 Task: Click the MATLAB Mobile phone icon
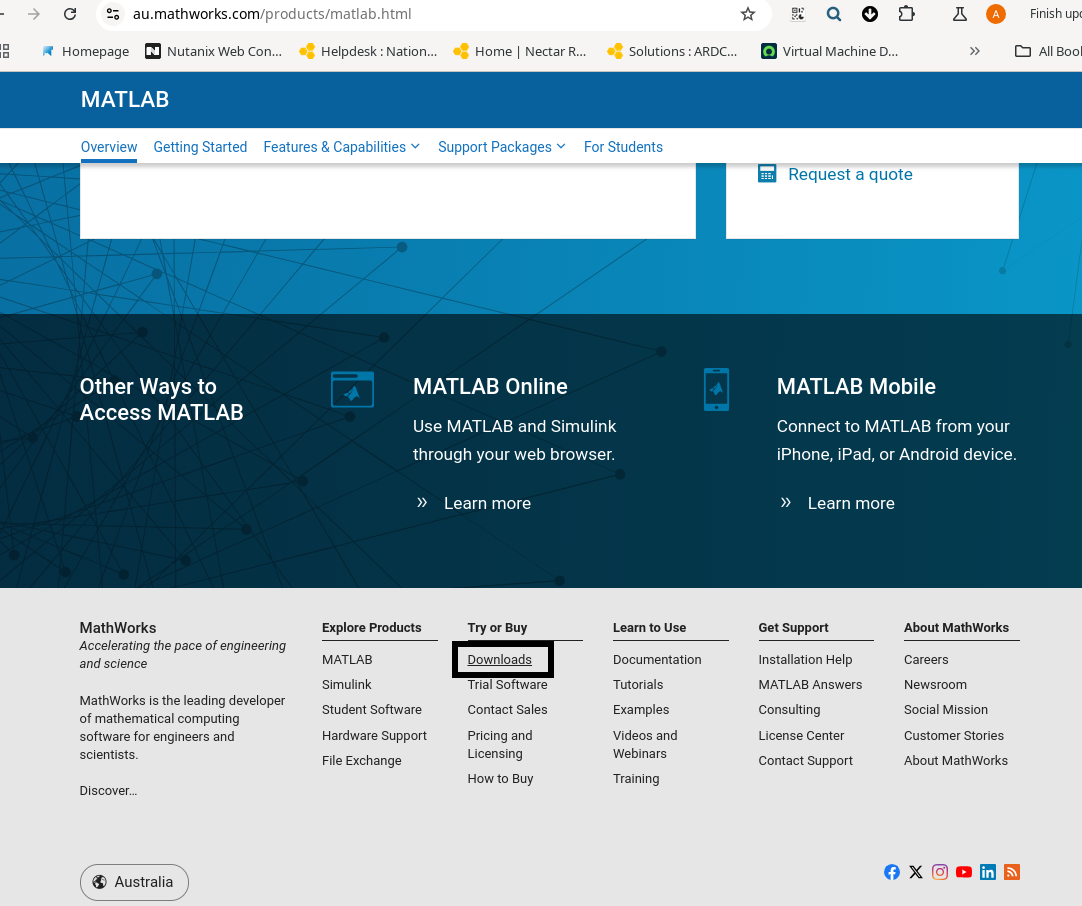(716, 390)
